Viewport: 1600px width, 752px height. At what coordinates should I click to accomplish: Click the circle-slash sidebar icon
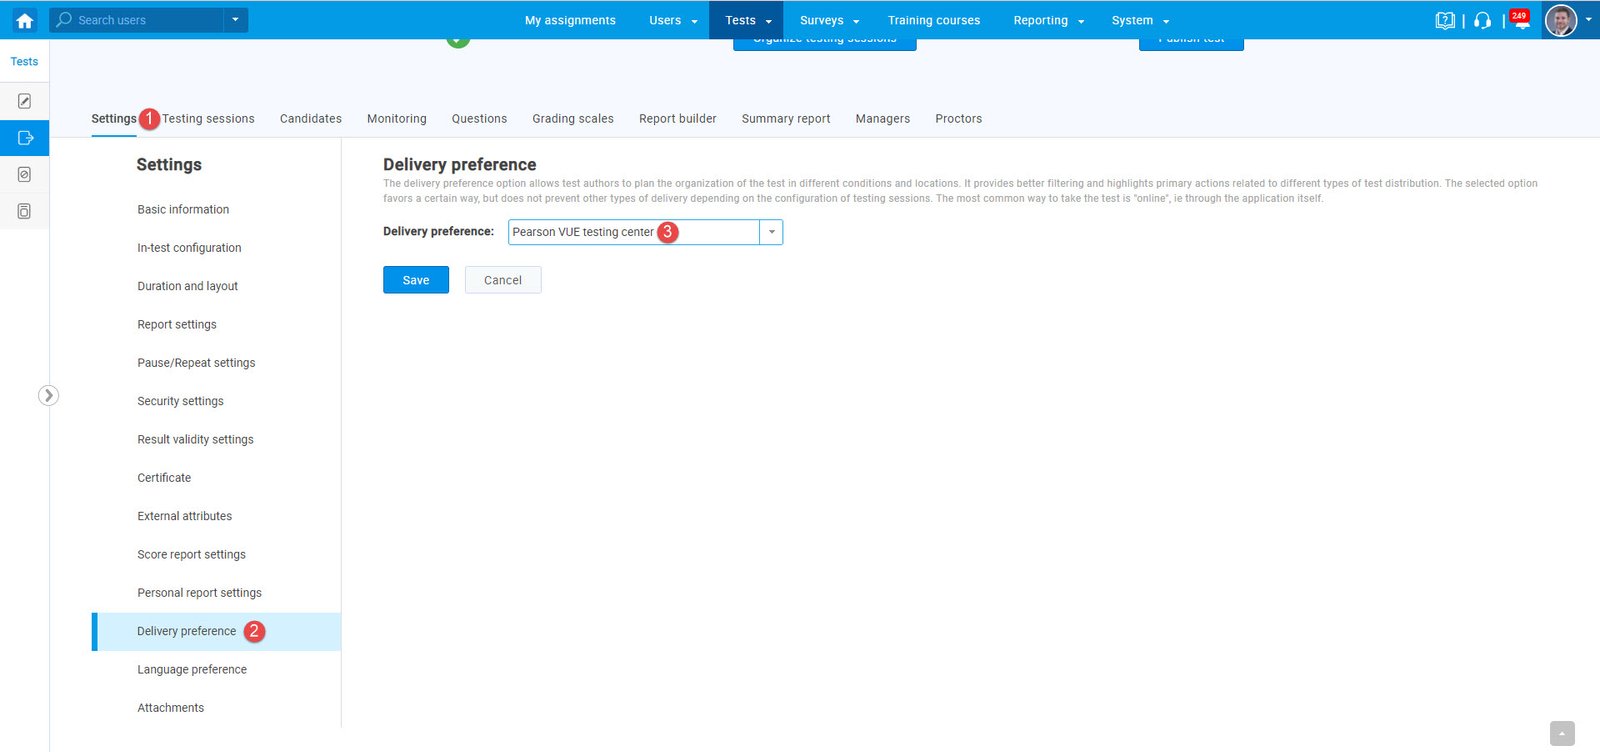[24, 175]
